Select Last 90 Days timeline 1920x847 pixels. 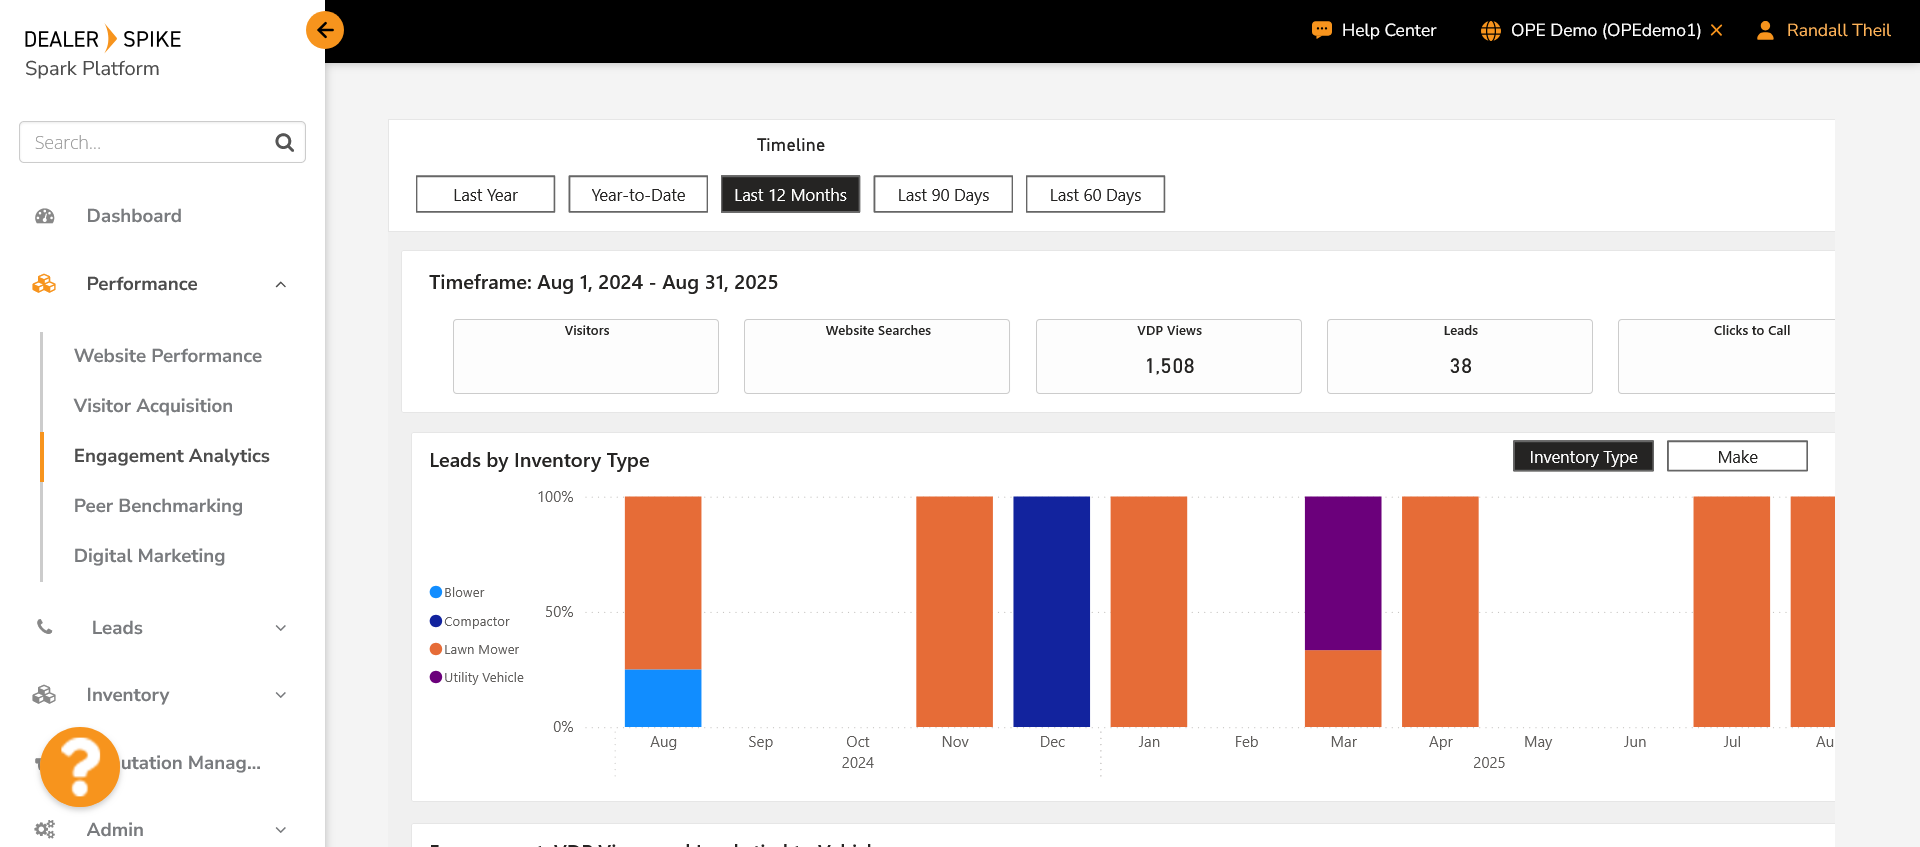tap(942, 195)
